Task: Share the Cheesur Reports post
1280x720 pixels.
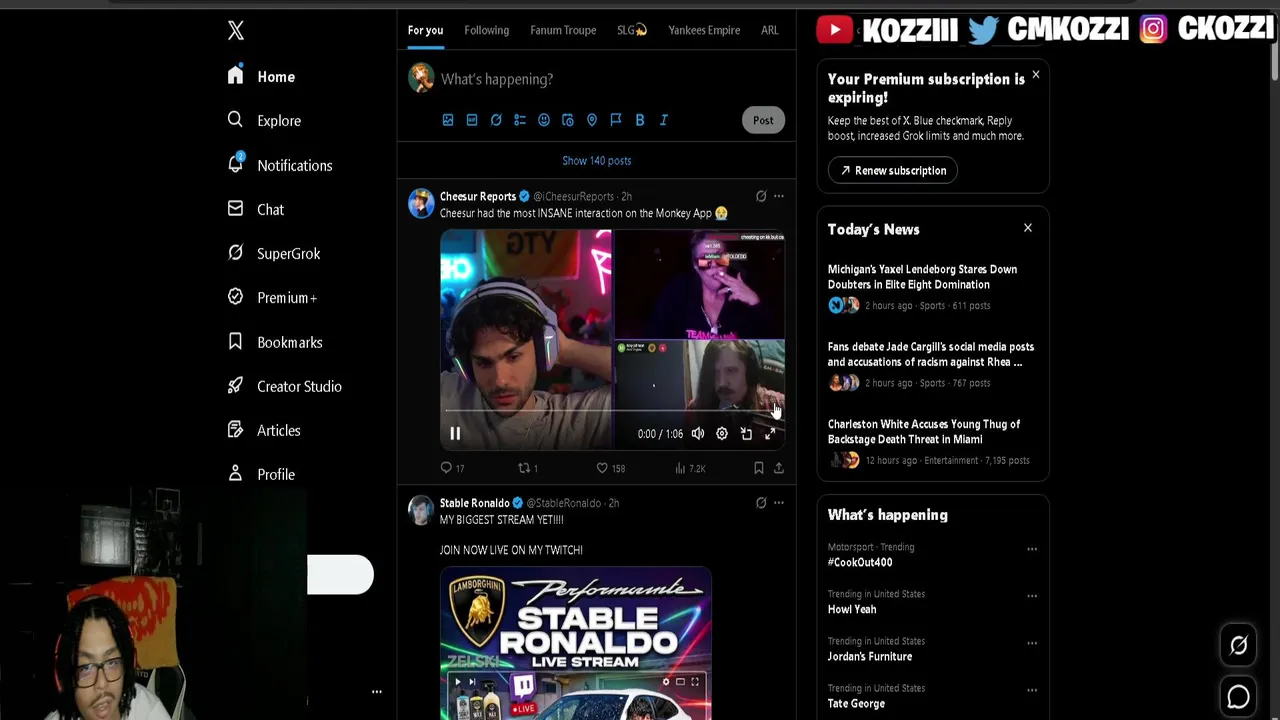Action: click(x=779, y=468)
